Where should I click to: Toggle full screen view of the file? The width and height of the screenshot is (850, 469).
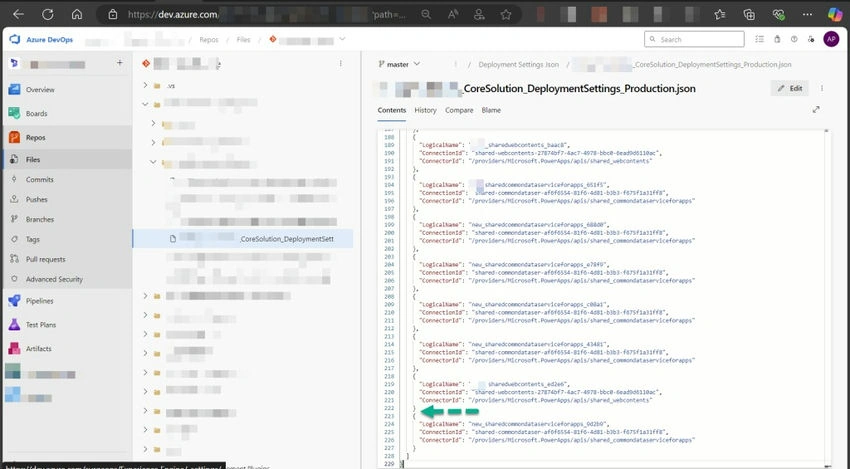tap(816, 110)
